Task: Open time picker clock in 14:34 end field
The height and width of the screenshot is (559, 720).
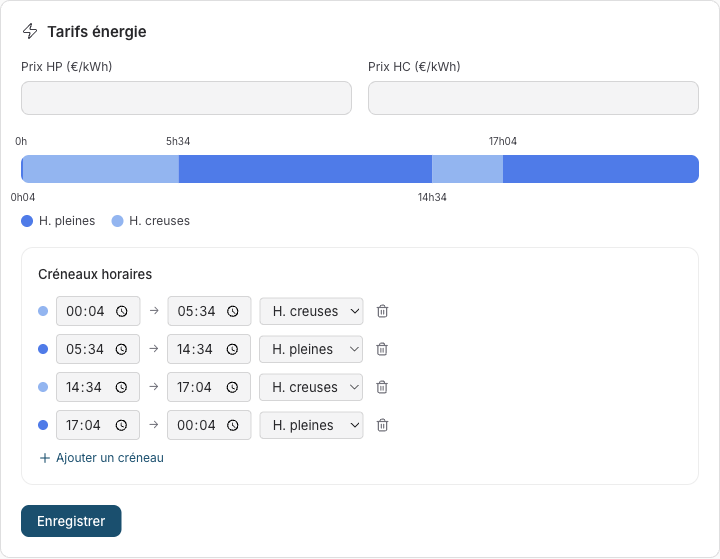Action: click(x=232, y=350)
